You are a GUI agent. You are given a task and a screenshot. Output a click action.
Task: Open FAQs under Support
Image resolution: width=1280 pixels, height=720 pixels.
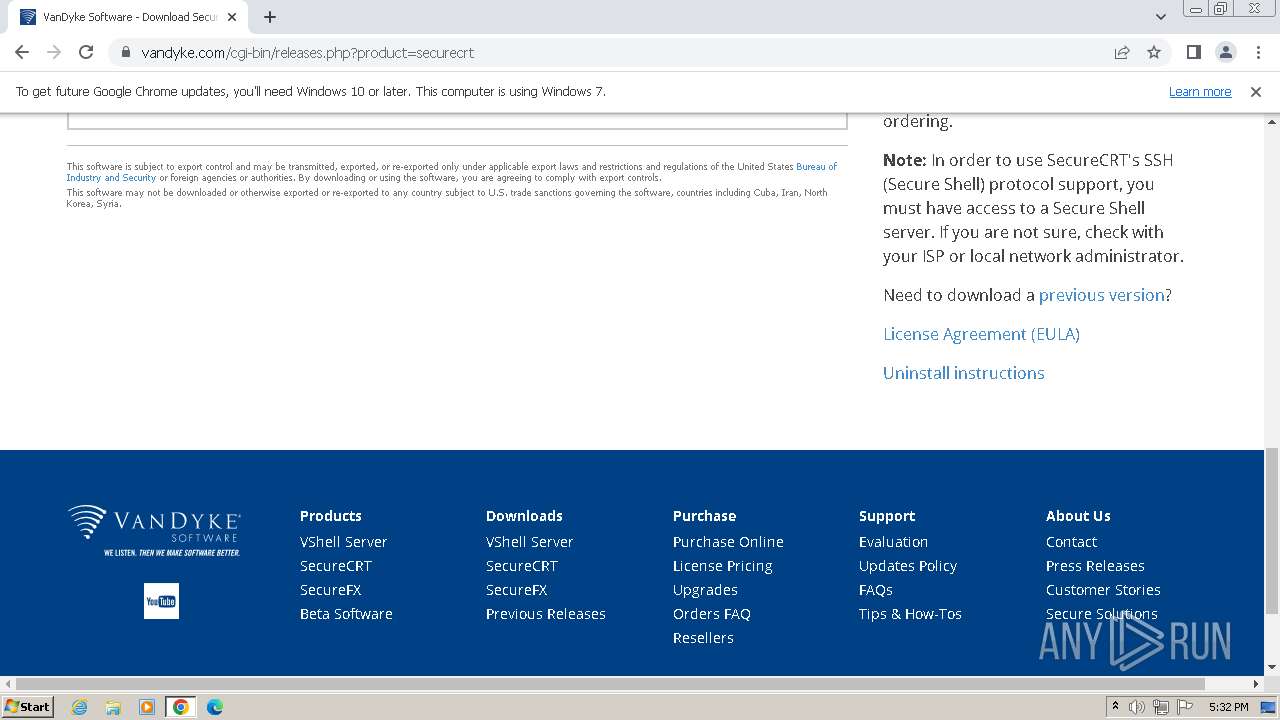coord(876,590)
